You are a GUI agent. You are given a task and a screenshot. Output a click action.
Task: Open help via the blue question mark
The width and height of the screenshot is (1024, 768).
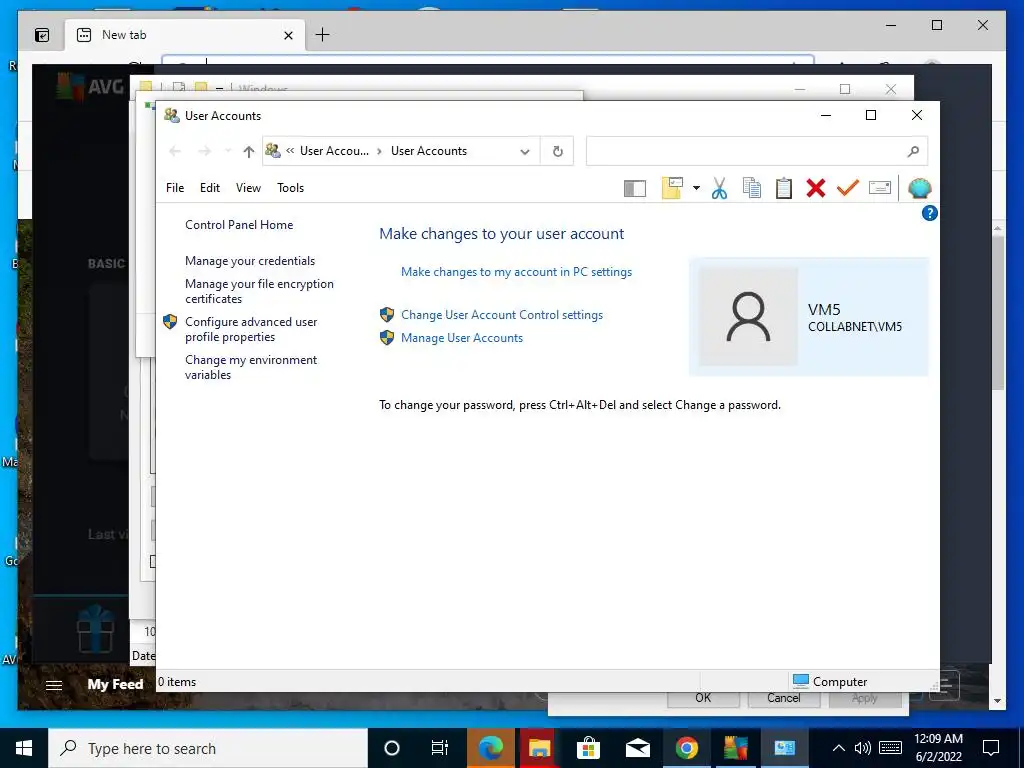pyautogui.click(x=929, y=213)
